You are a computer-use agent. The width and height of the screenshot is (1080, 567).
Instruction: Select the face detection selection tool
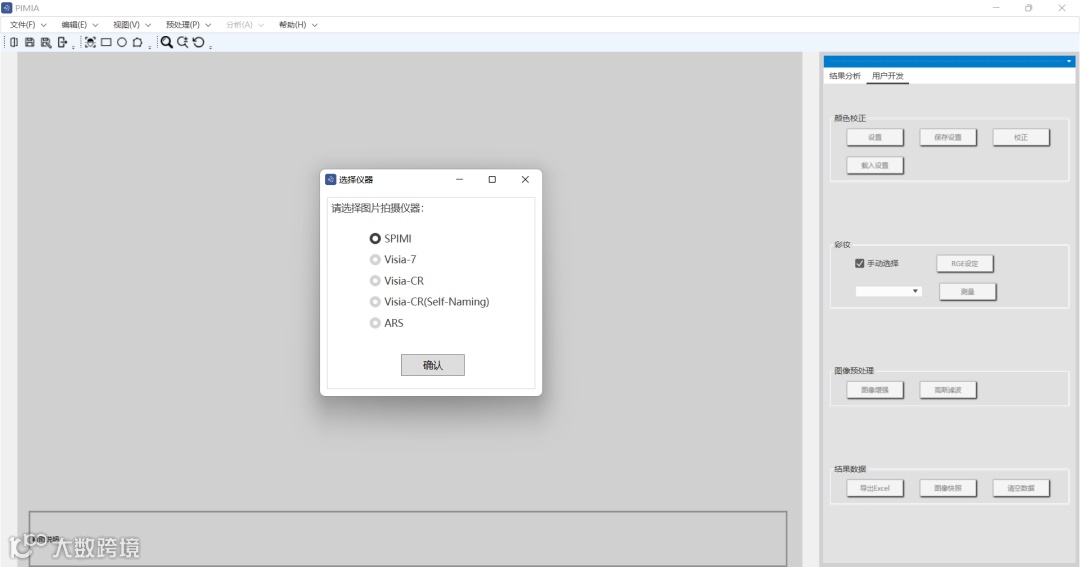click(x=90, y=42)
